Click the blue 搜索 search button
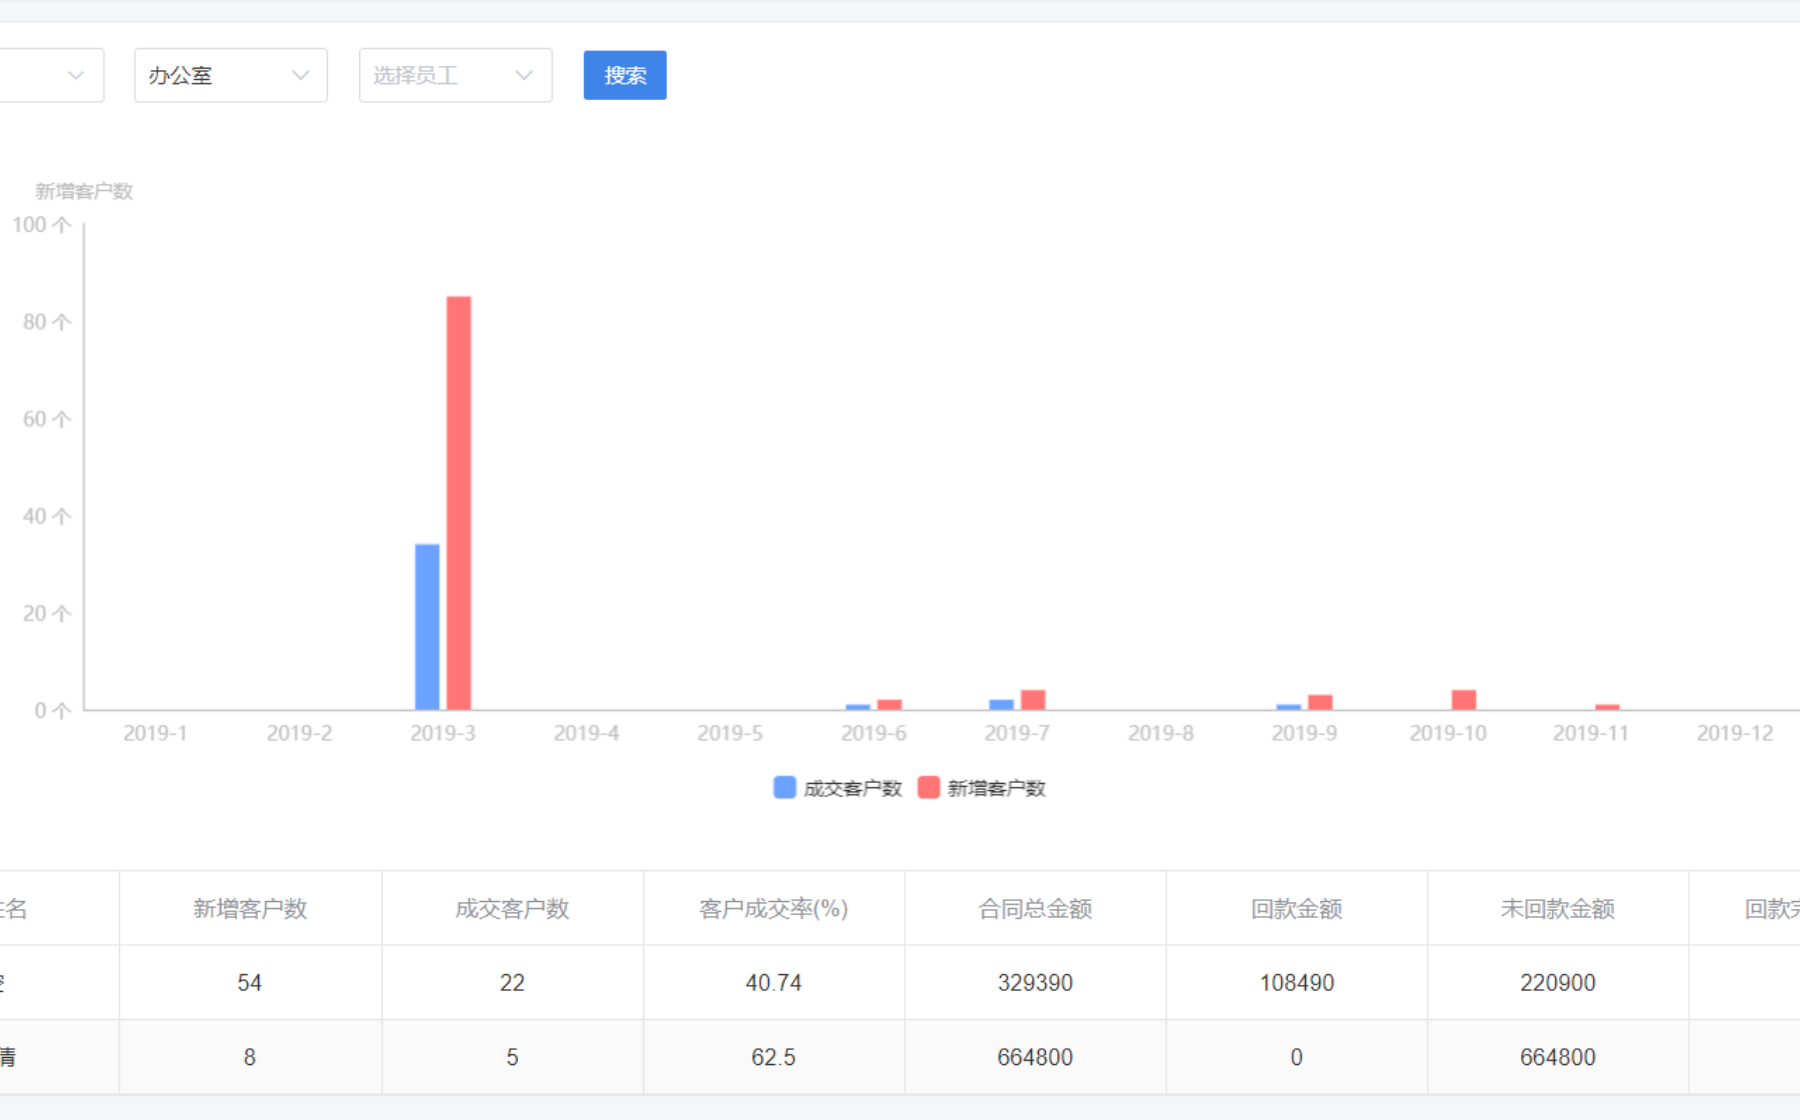Screen dimensions: 1800x1120 625,75
